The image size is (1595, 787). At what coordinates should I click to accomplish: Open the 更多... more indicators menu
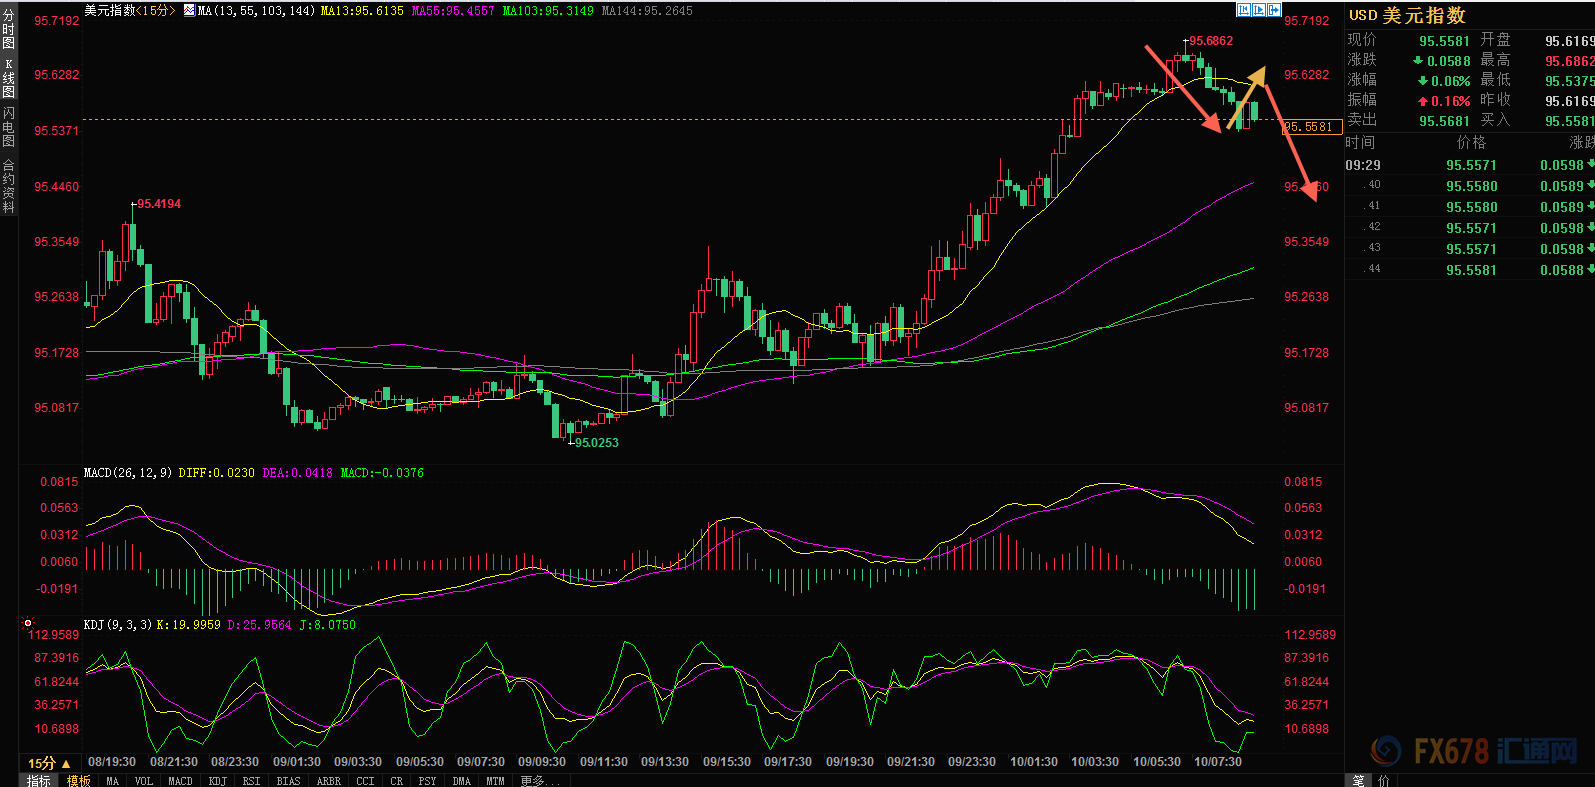[540, 781]
